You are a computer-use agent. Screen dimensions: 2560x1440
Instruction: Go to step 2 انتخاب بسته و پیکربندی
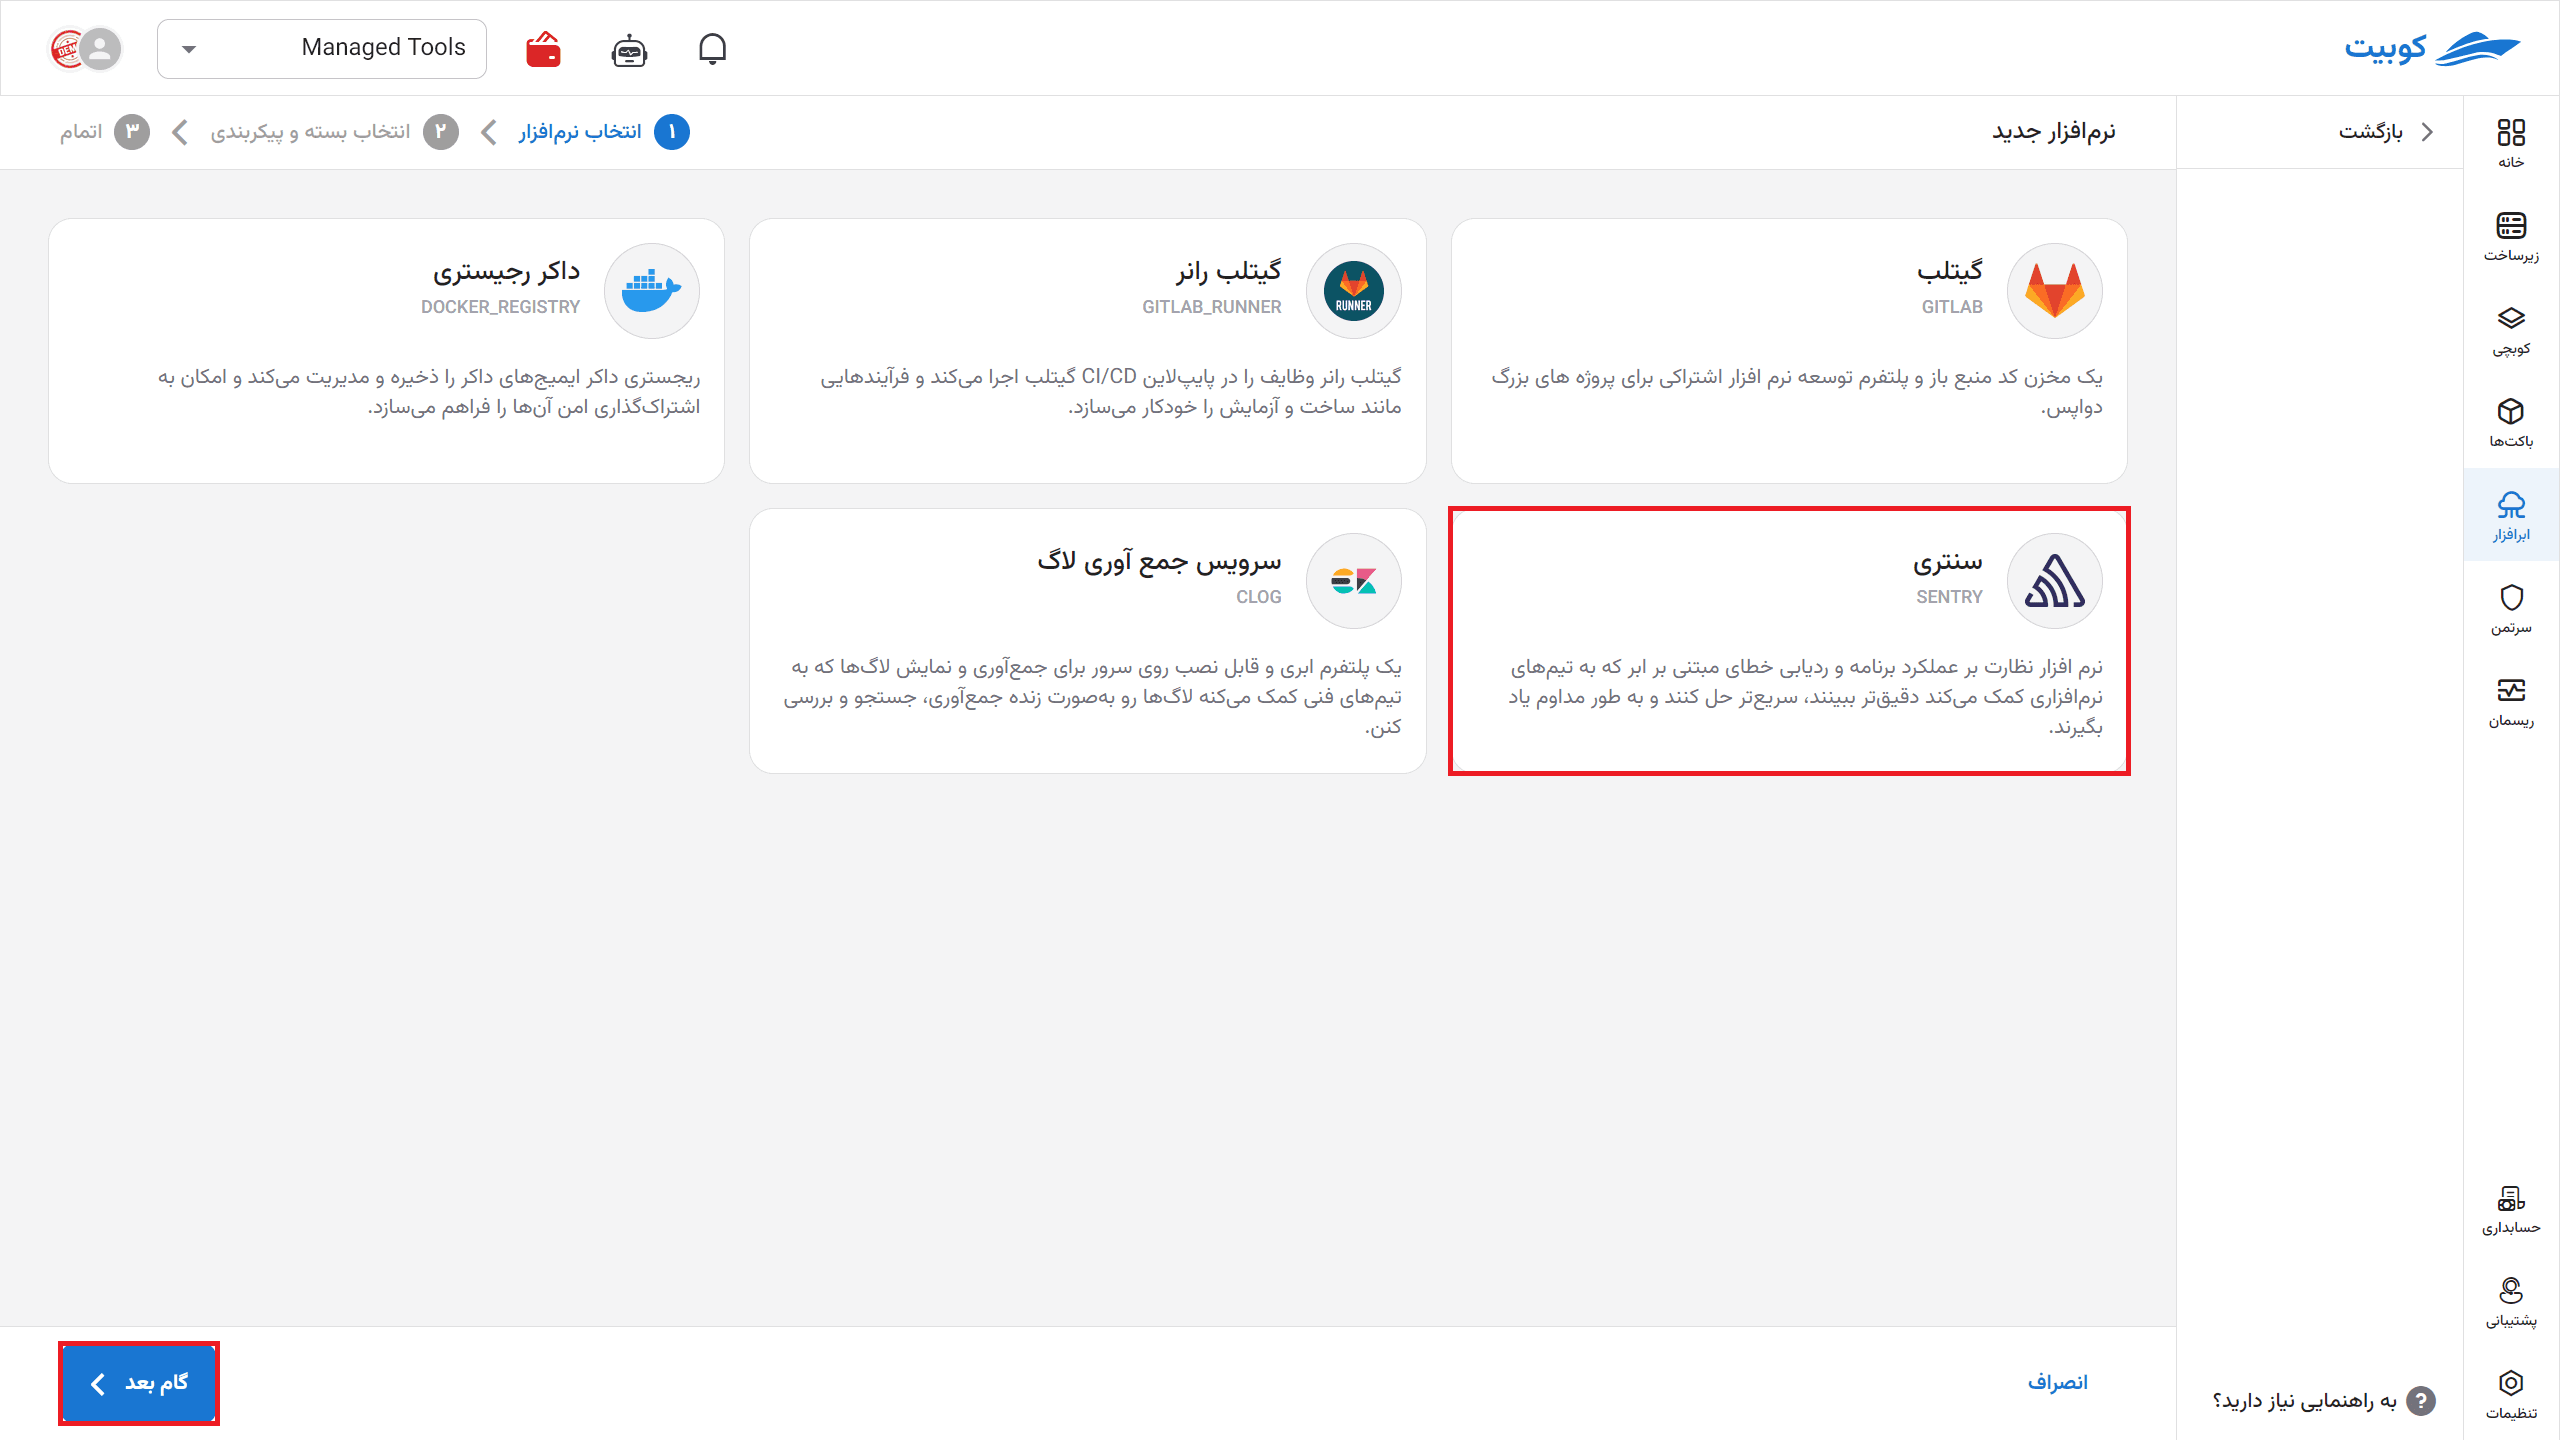point(334,132)
